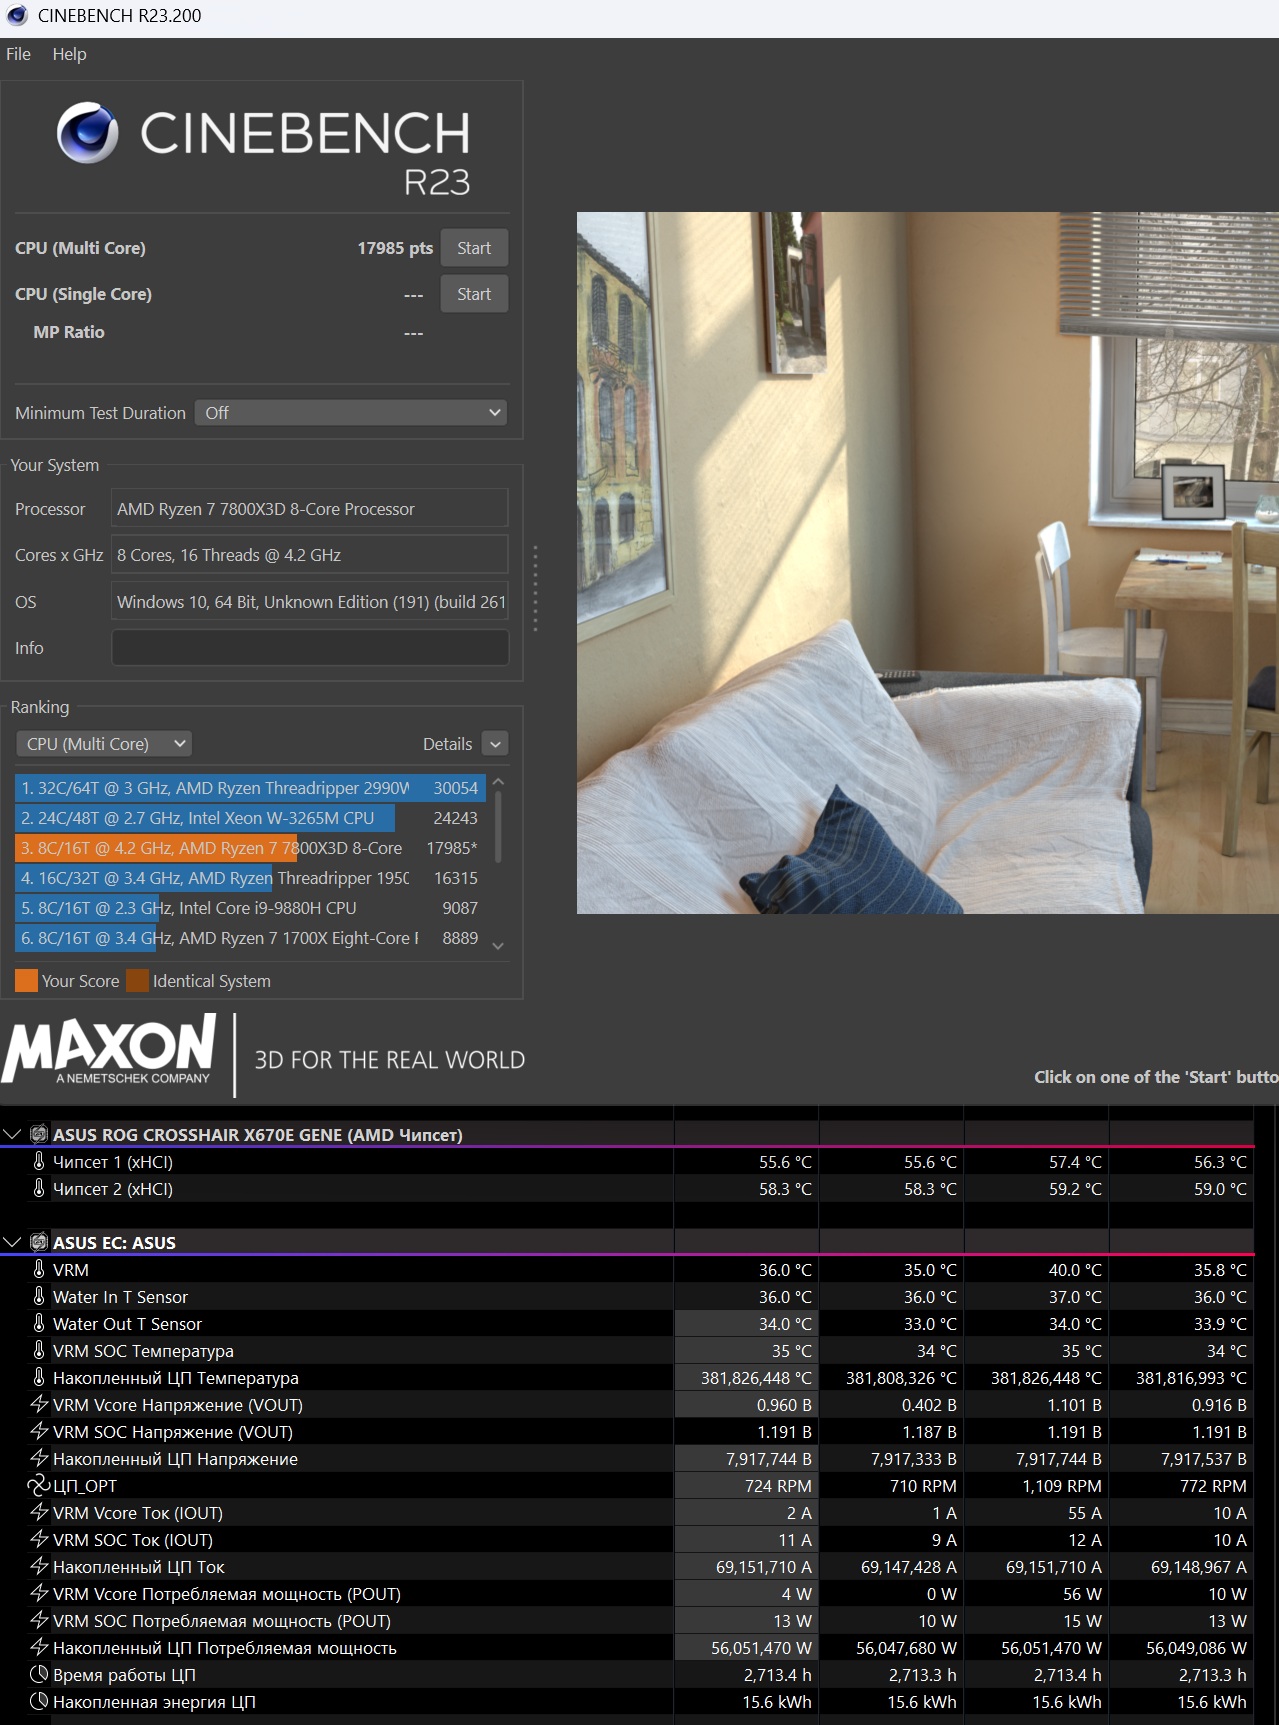Click thermometer icon of Чипсет 1 (xHCI)
The width and height of the screenshot is (1279, 1725).
pos(39,1161)
